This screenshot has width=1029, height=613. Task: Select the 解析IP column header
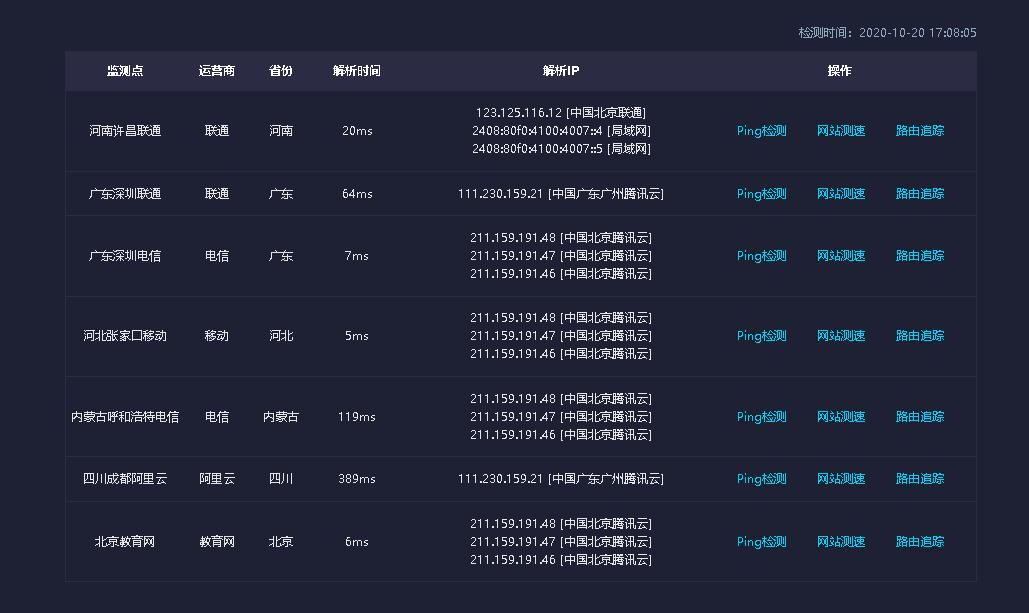(x=561, y=71)
